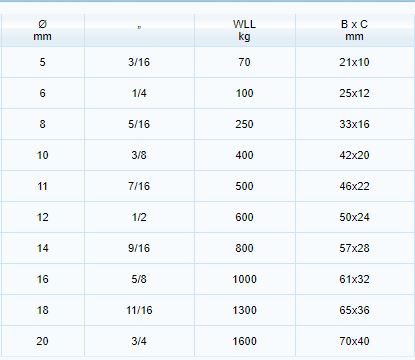Click the 70x40 dimension cell
This screenshot has width=415, height=360.
(354, 341)
